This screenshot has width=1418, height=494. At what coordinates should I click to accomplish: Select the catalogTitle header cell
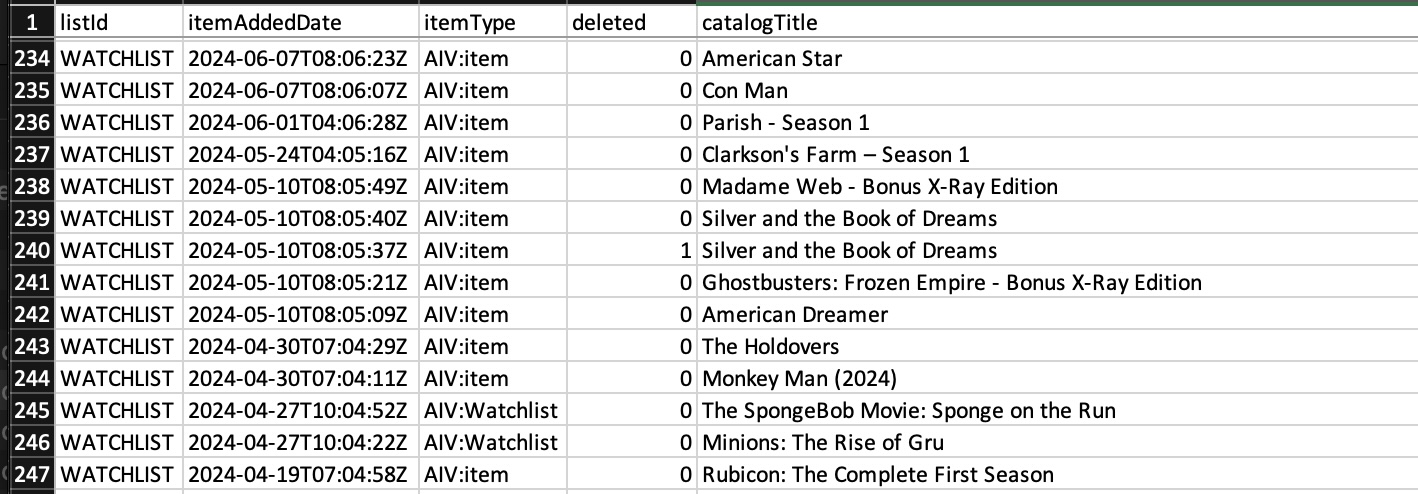coord(1050,22)
